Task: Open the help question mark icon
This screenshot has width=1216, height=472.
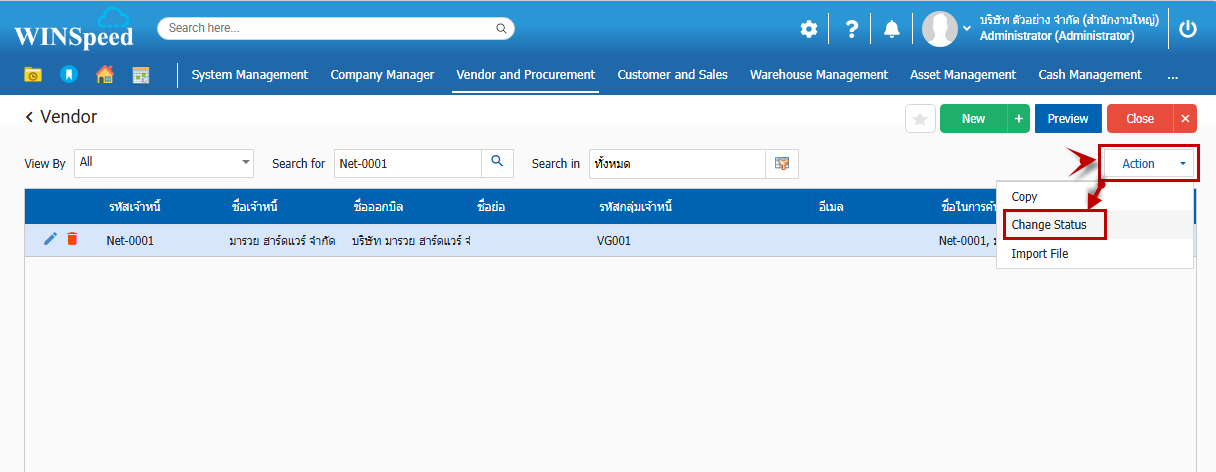Action: tap(851, 29)
